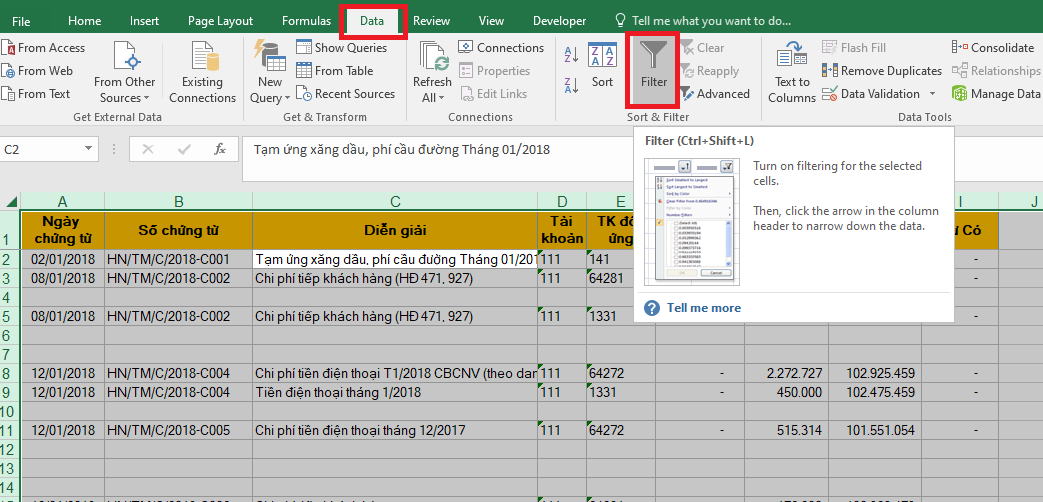Viewport: 1043px width, 502px height.
Task: Click the Tell me more link
Action: point(704,308)
